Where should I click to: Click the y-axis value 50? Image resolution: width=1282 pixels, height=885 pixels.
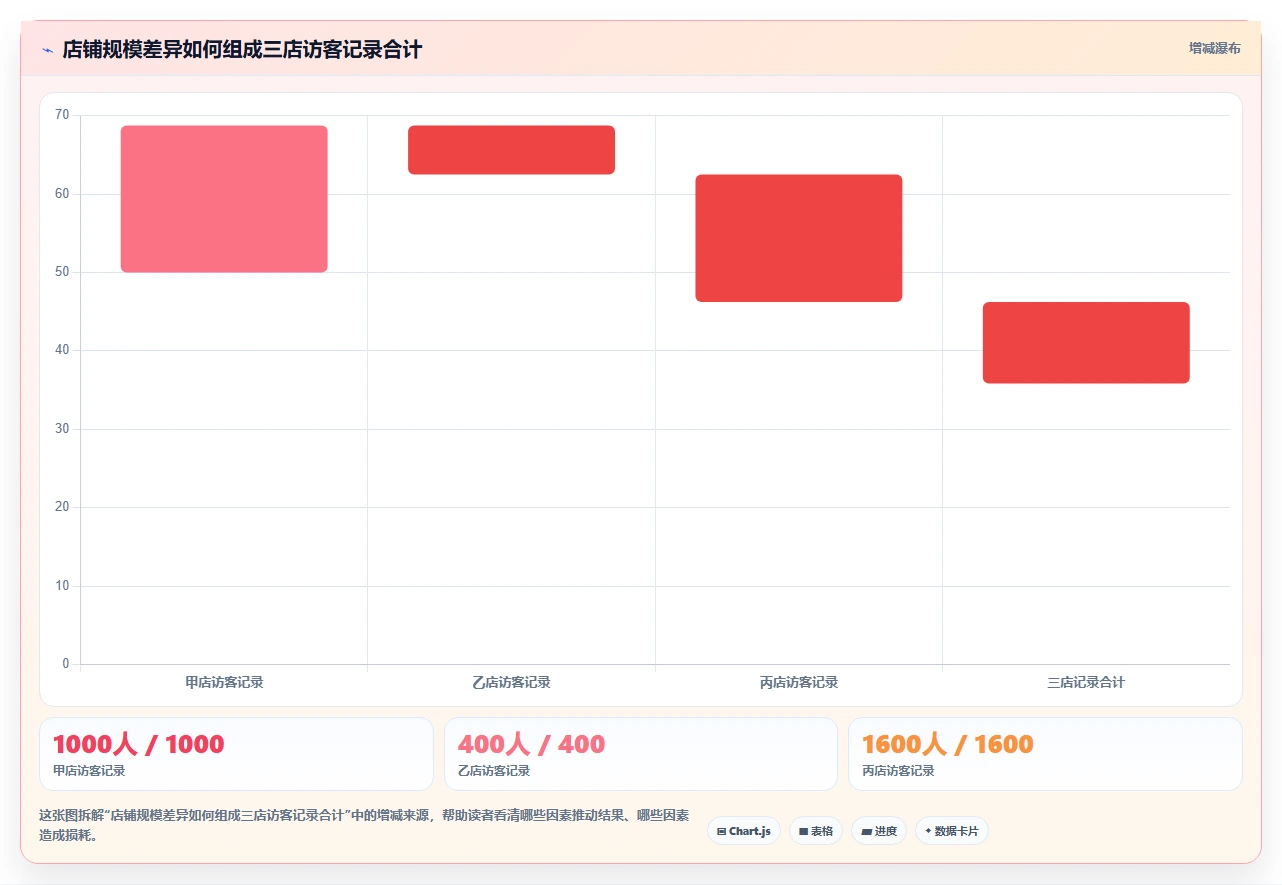[x=62, y=272]
